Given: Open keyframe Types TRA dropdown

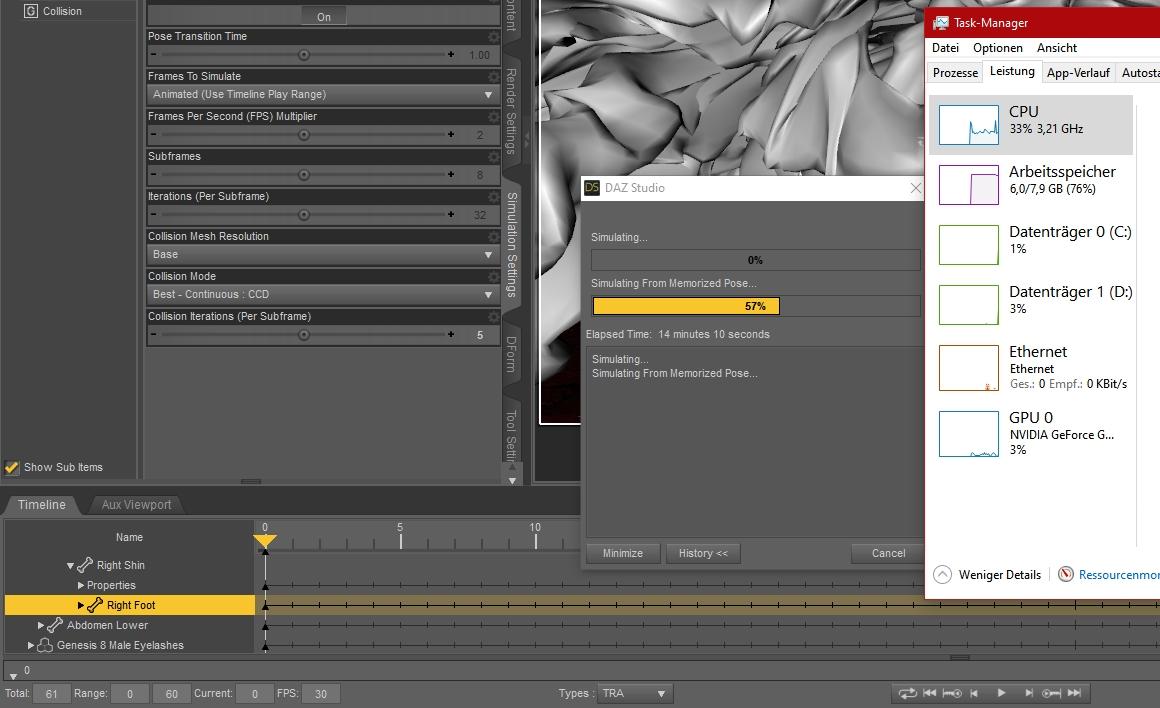Looking at the screenshot, I should pos(634,693).
